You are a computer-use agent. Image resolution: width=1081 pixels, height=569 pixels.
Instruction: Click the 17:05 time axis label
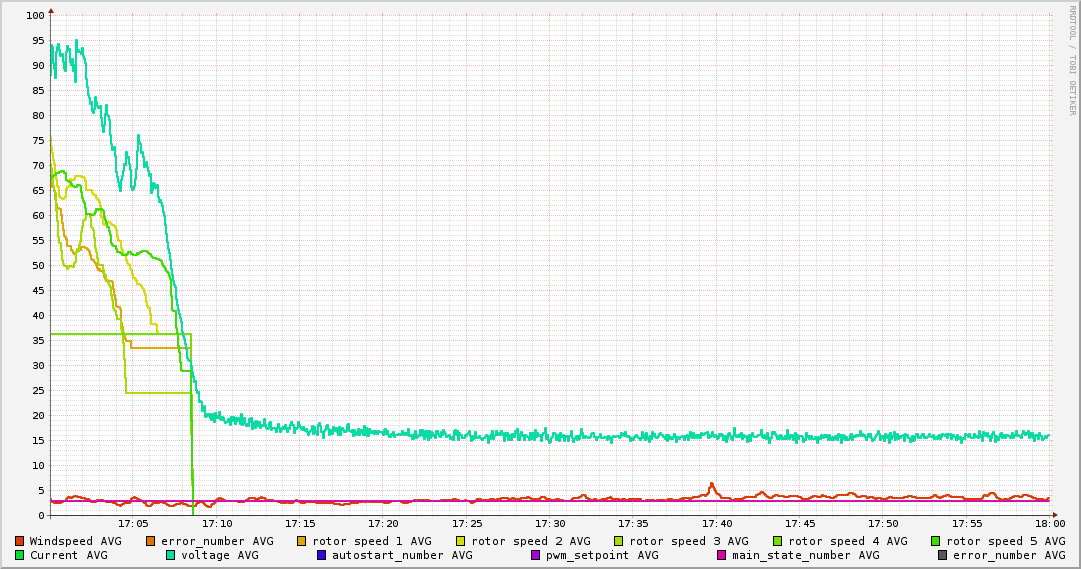coord(133,524)
